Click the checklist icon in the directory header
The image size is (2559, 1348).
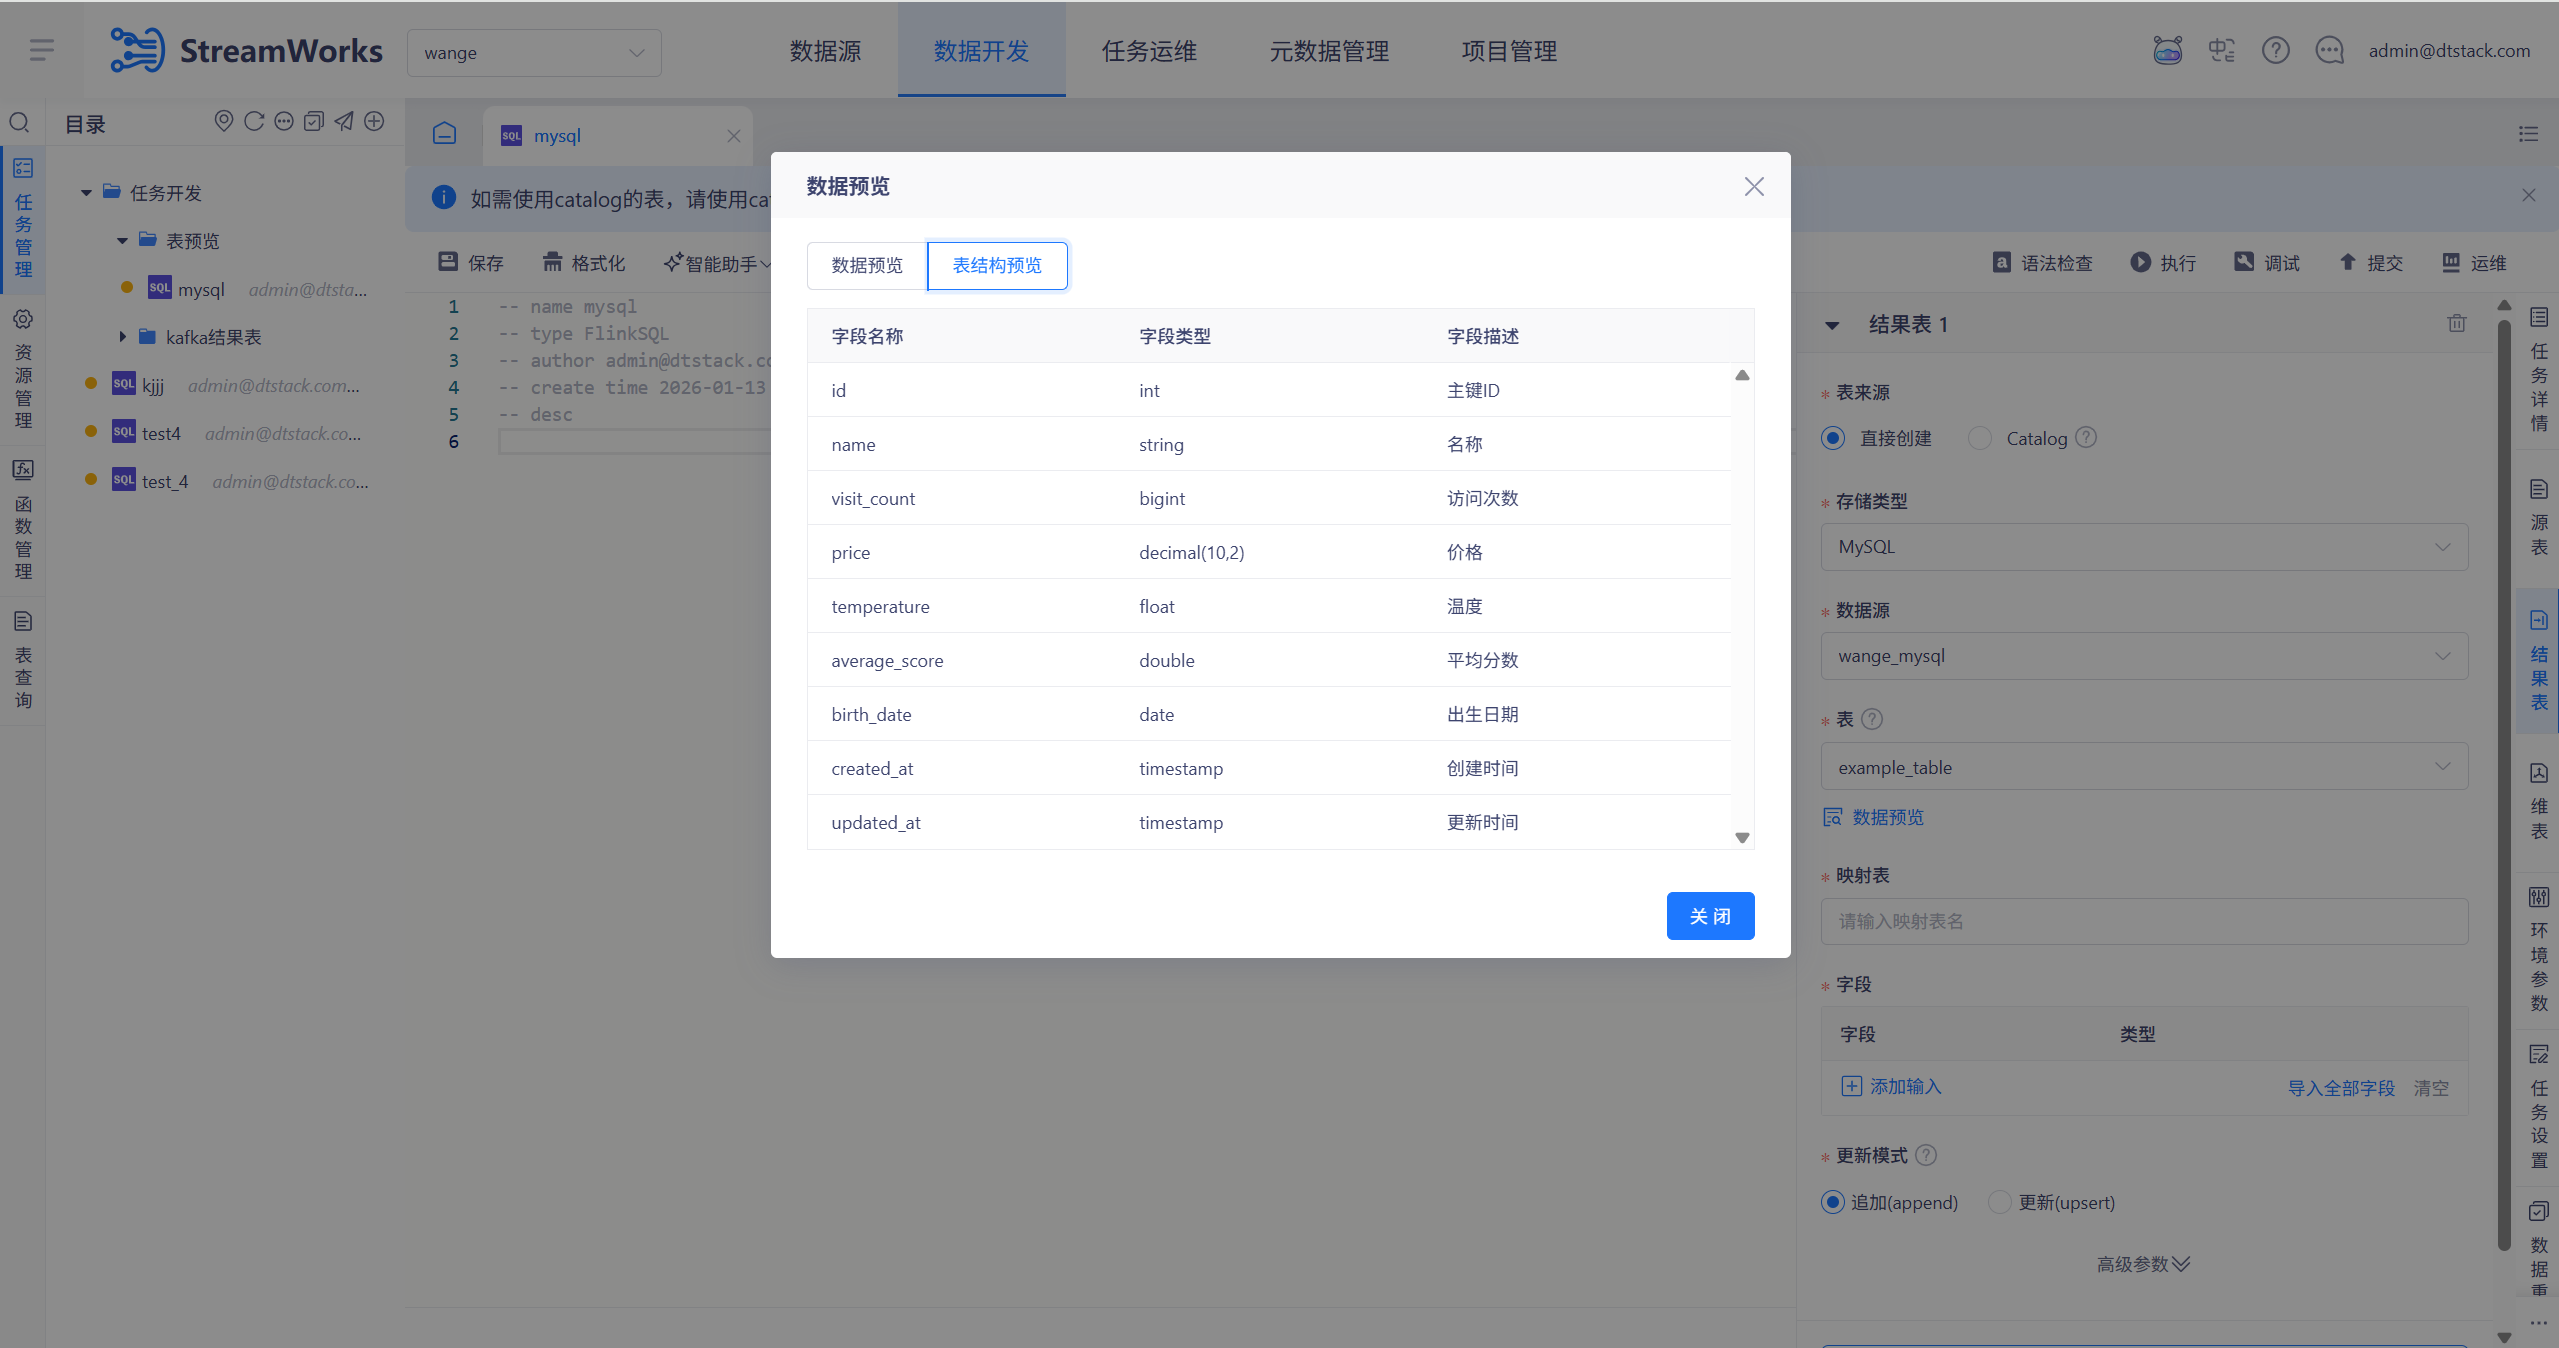[314, 121]
